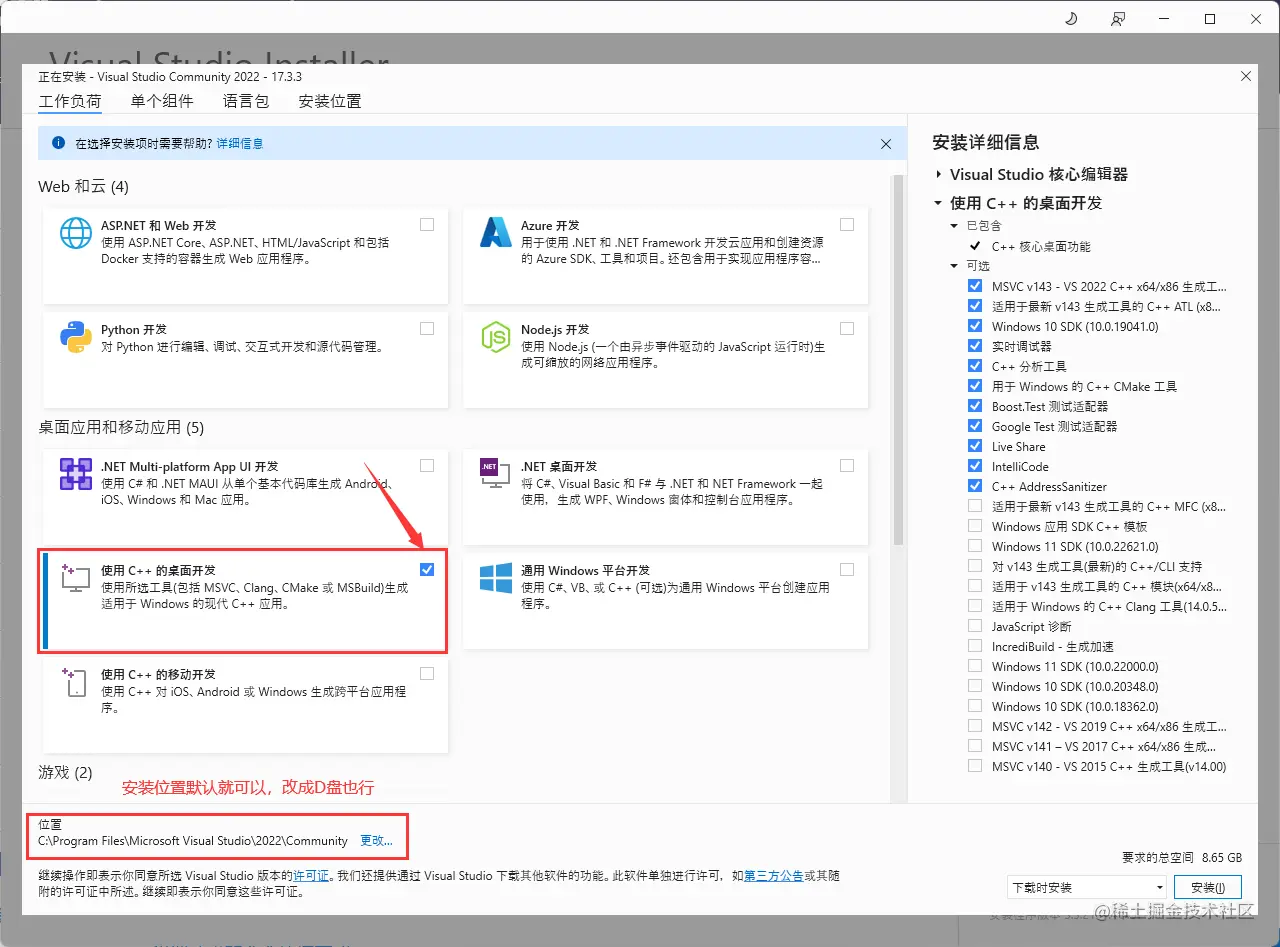
Task: Maximize the Visual Studio Installer window
Action: 1210,19
